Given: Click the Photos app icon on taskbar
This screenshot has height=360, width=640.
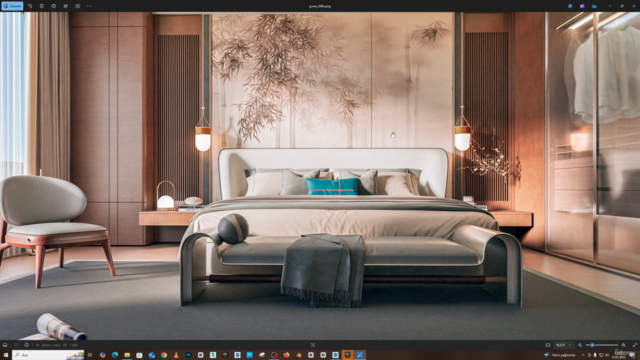Looking at the screenshot, I should [360, 355].
